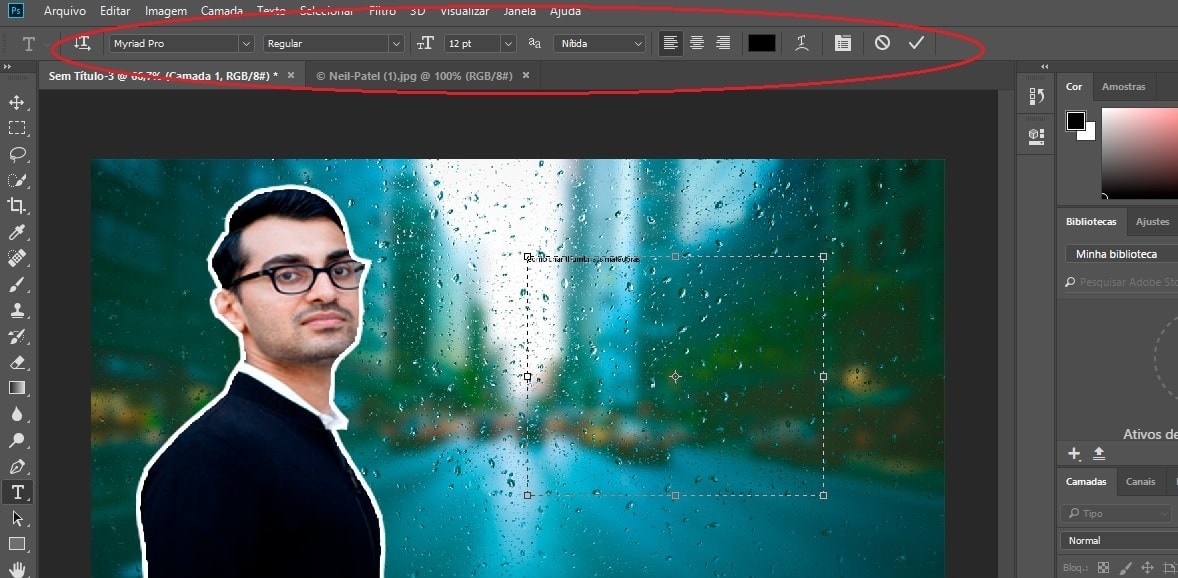
Task: Toggle text orientation in options bar
Action: [x=82, y=43]
